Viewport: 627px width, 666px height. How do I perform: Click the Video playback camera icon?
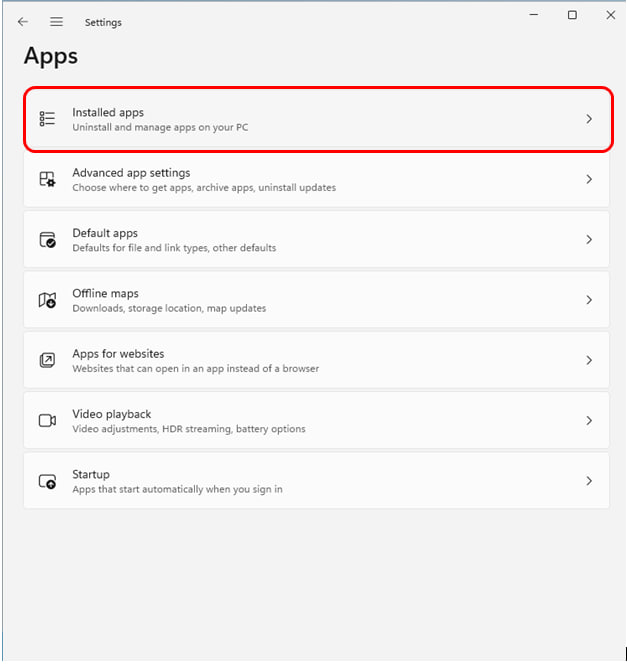click(x=47, y=420)
